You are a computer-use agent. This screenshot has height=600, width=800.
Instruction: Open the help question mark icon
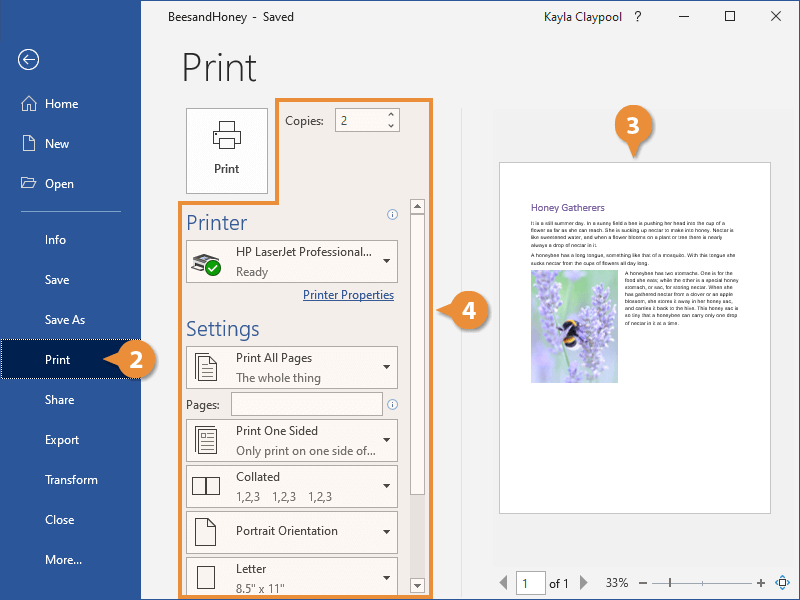click(638, 17)
